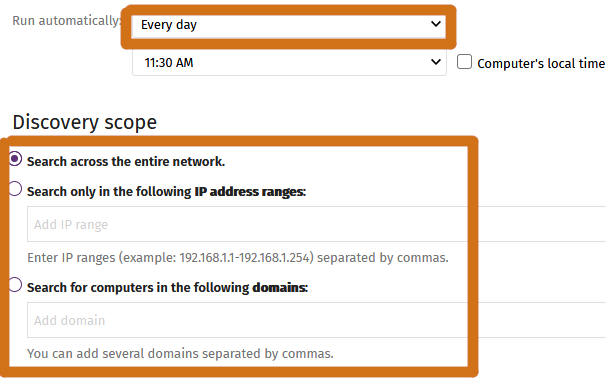
Task: Click the 'several domains separated by commas' hint
Action: [x=180, y=353]
